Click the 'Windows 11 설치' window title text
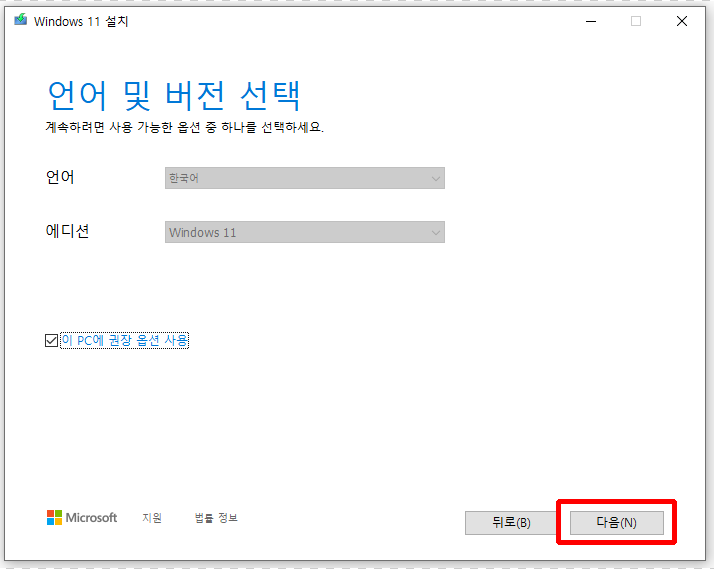Viewport: 714px width, 569px height. 81,21
